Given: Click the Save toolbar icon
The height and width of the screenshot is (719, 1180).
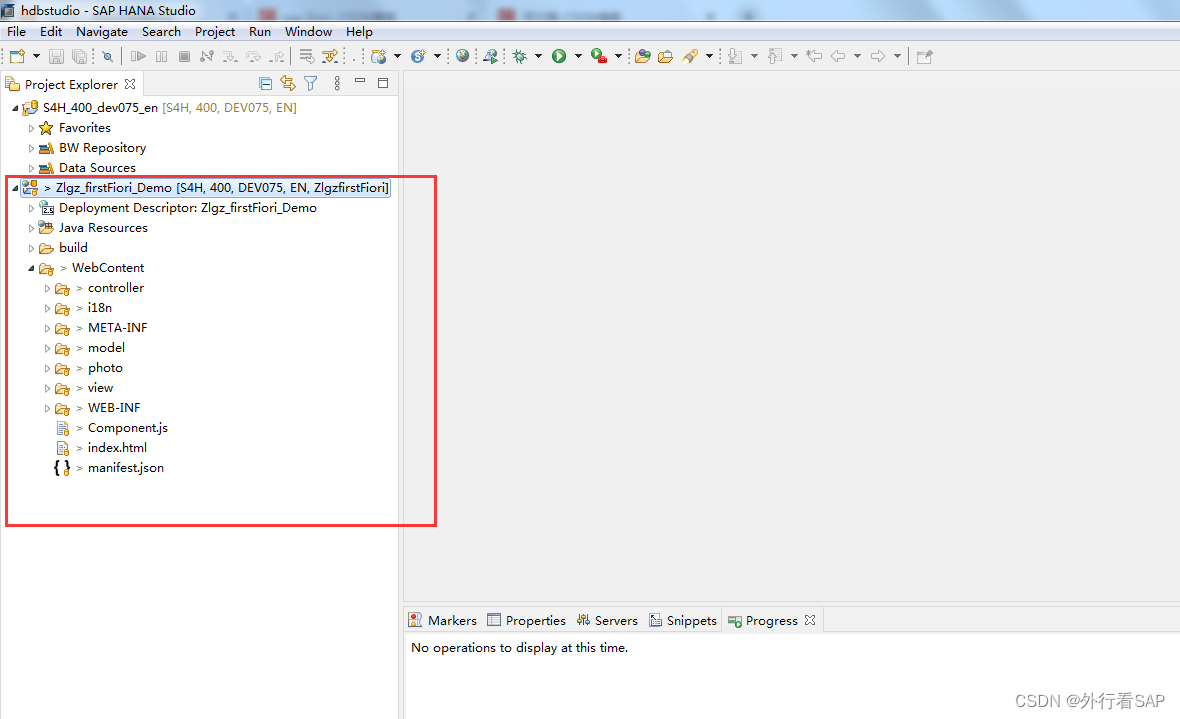Looking at the screenshot, I should click(56, 56).
